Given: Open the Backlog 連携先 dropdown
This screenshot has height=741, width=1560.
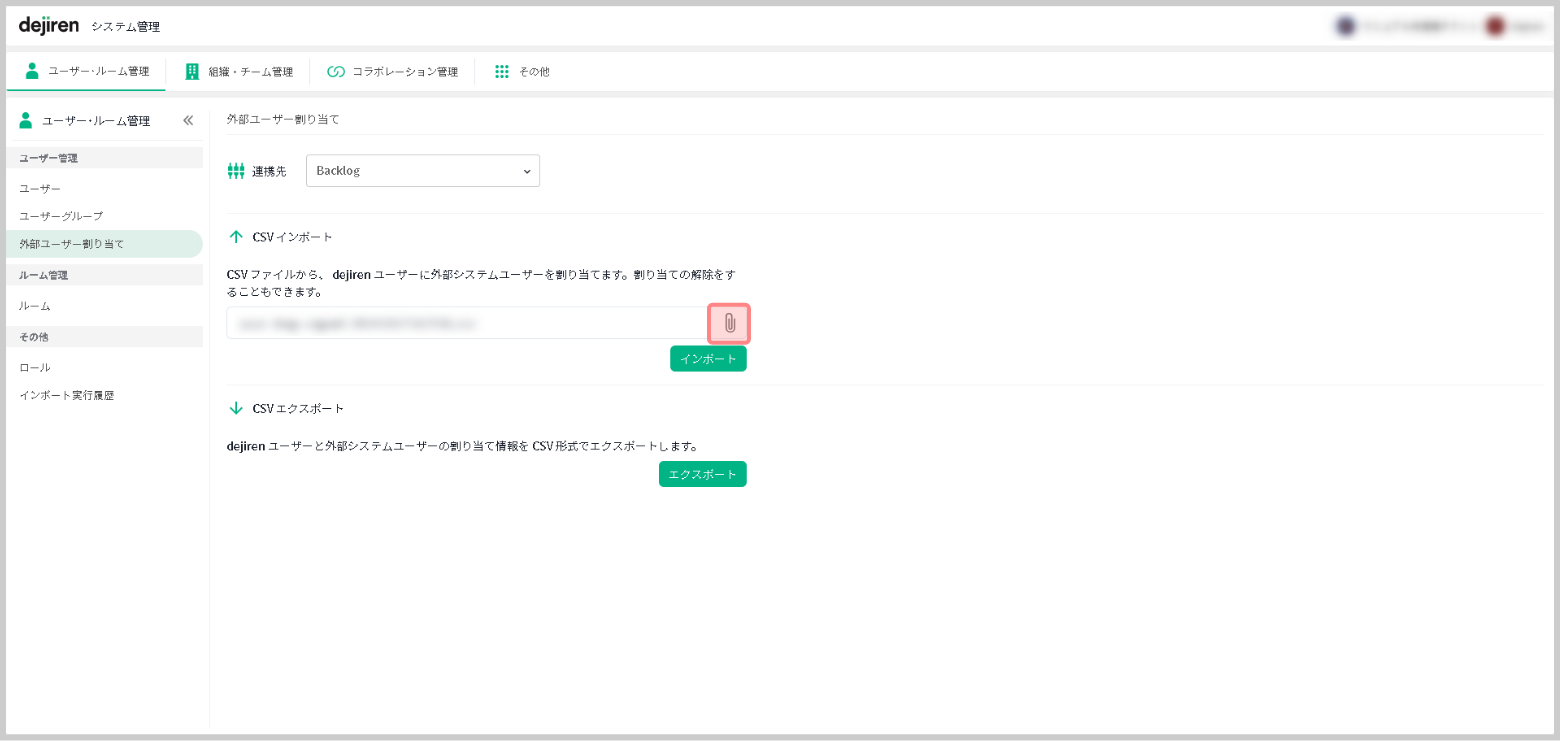Looking at the screenshot, I should (423, 171).
